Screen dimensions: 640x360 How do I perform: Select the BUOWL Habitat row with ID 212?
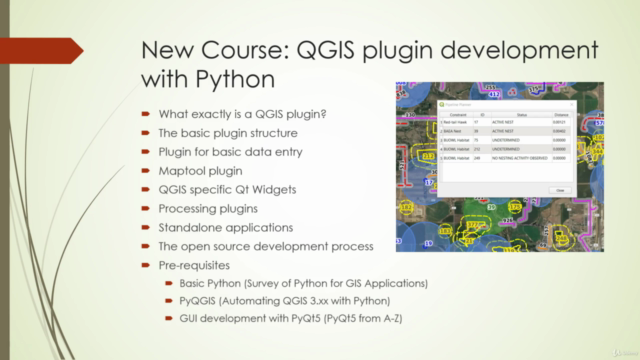click(504, 149)
